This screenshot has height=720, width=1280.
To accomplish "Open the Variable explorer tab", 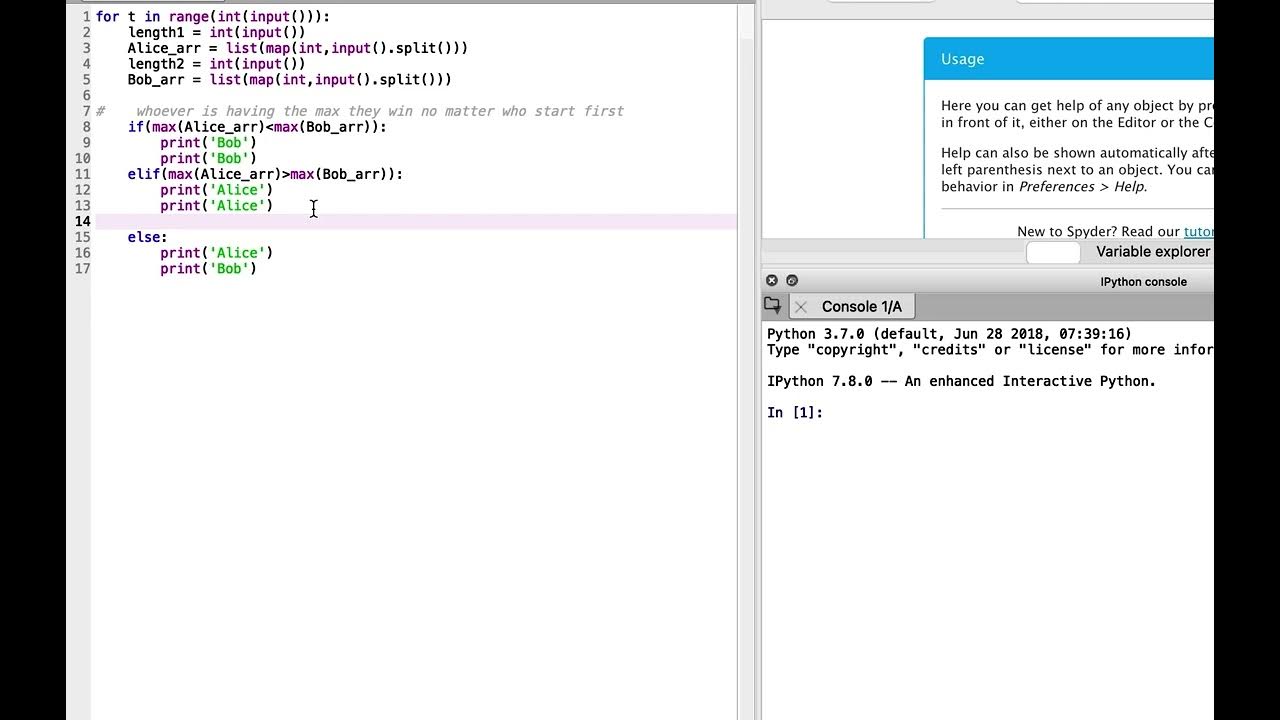I will [x=1153, y=252].
